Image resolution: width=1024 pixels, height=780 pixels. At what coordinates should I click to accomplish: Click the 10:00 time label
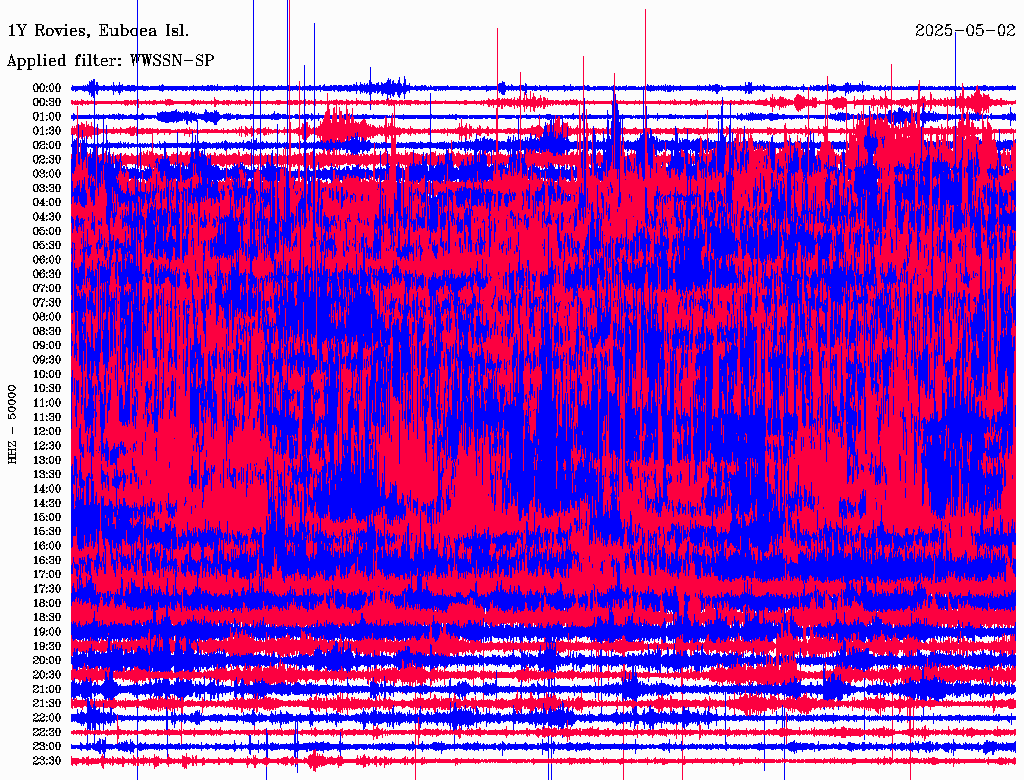[47, 374]
